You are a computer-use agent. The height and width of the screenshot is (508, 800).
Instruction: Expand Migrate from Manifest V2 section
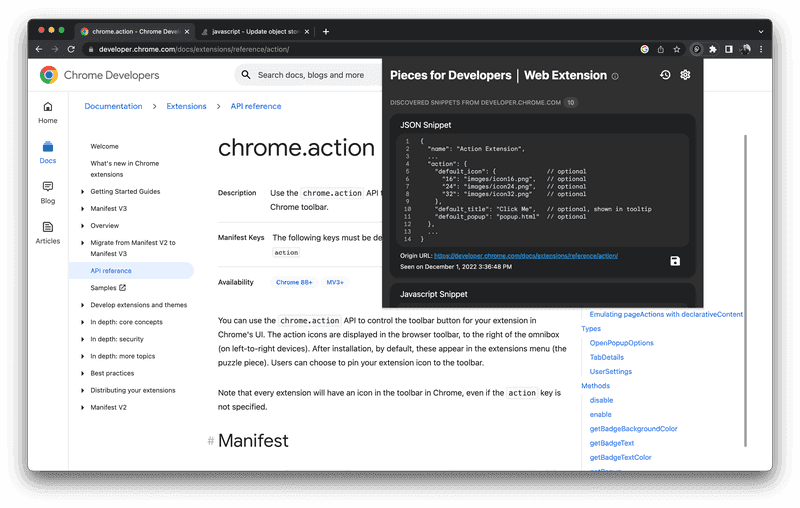tap(82, 243)
